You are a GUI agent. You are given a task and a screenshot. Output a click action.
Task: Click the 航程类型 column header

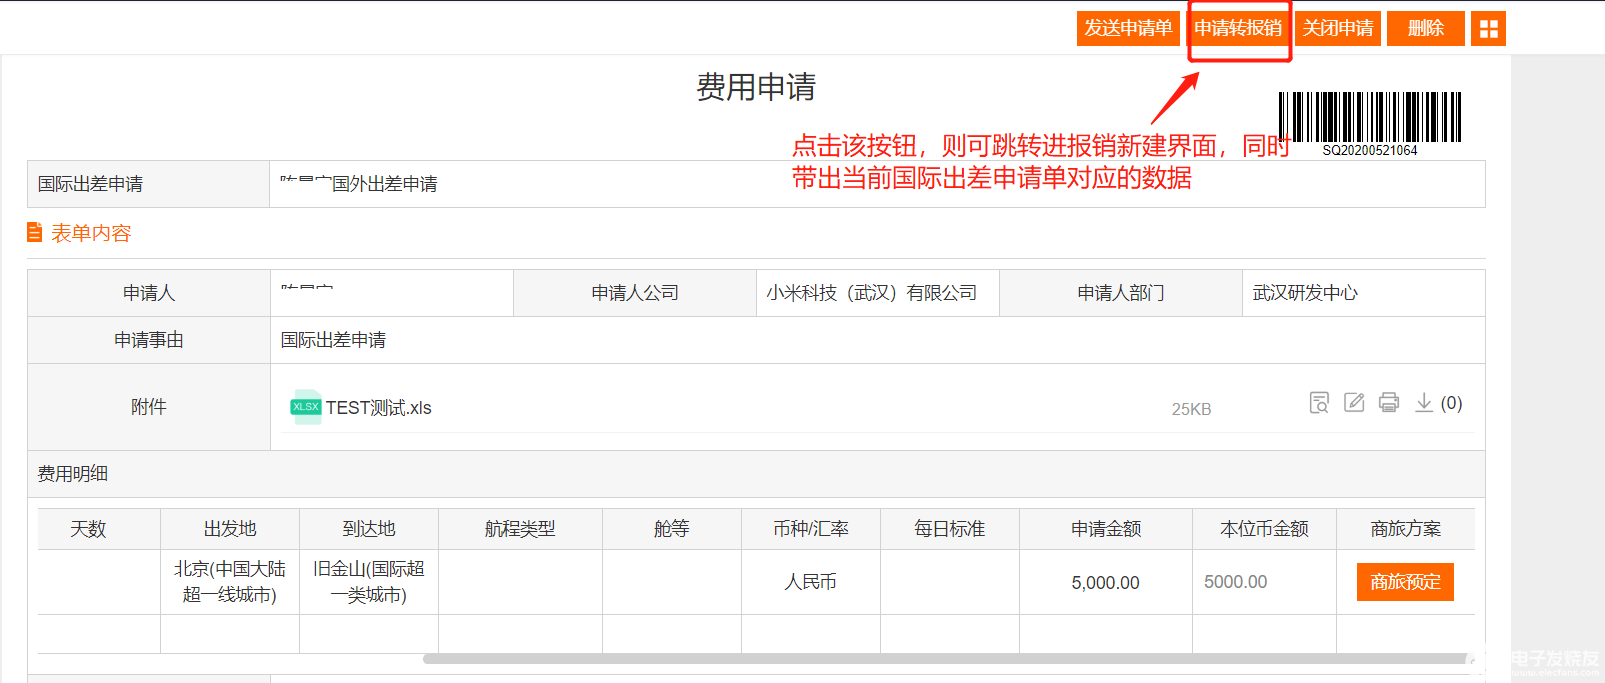click(520, 529)
